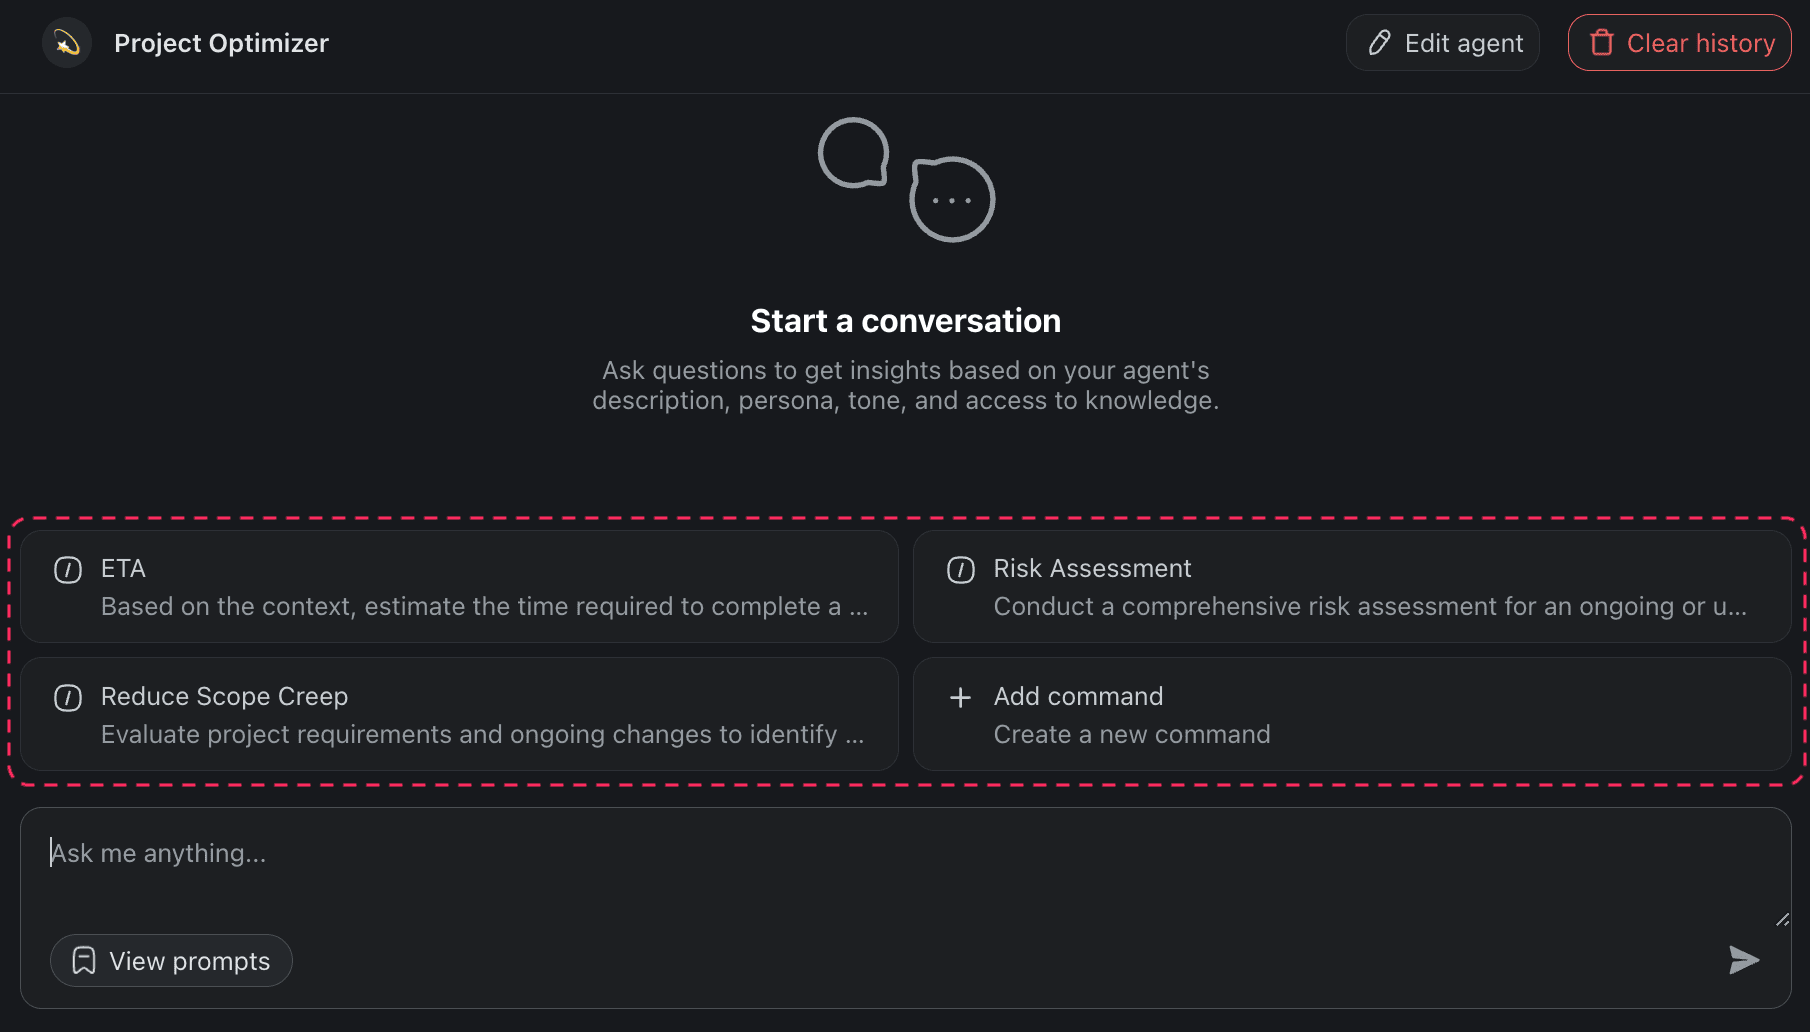Click the trash icon in Clear history
This screenshot has height=1032, width=1810.
[1604, 42]
